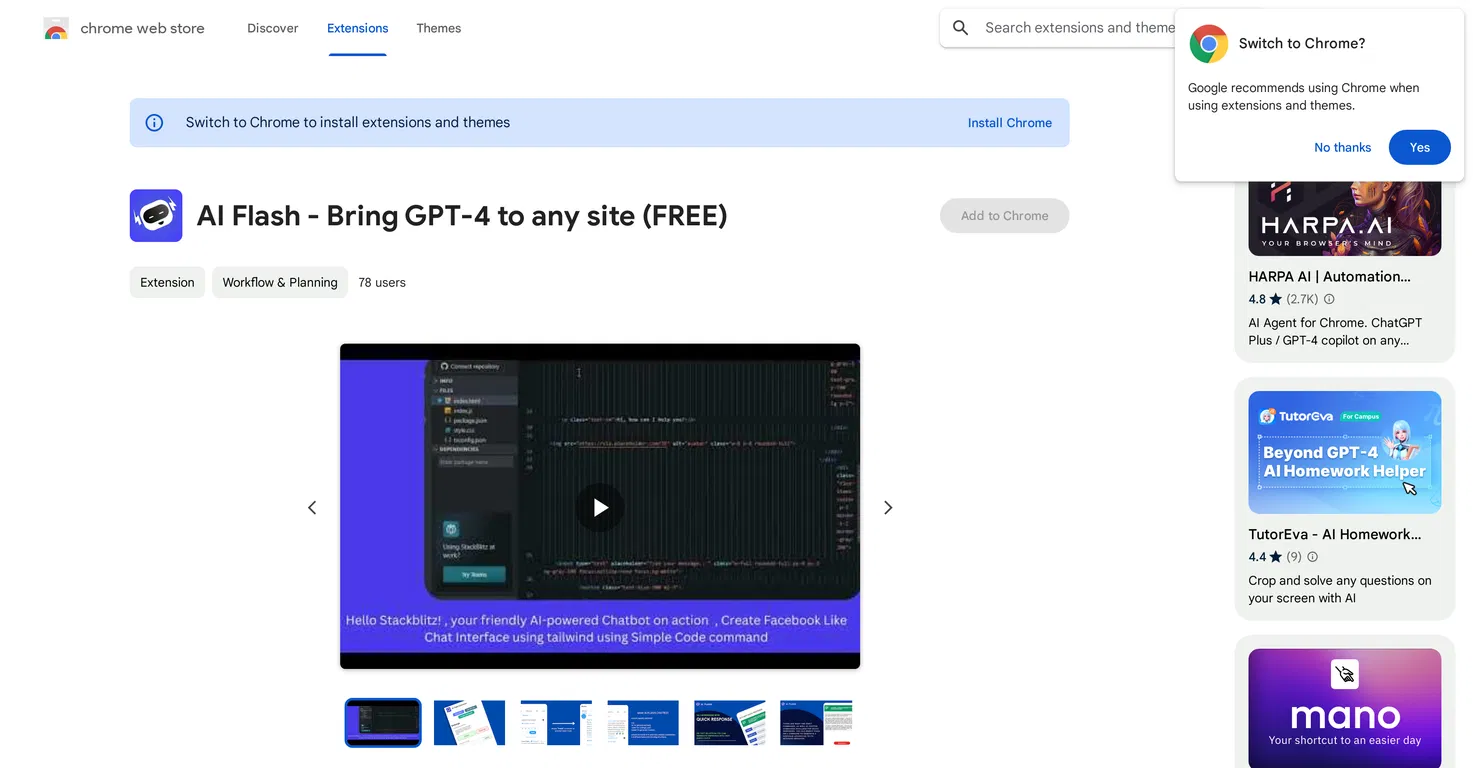Focus the Search extensions and themes field

(1075, 28)
